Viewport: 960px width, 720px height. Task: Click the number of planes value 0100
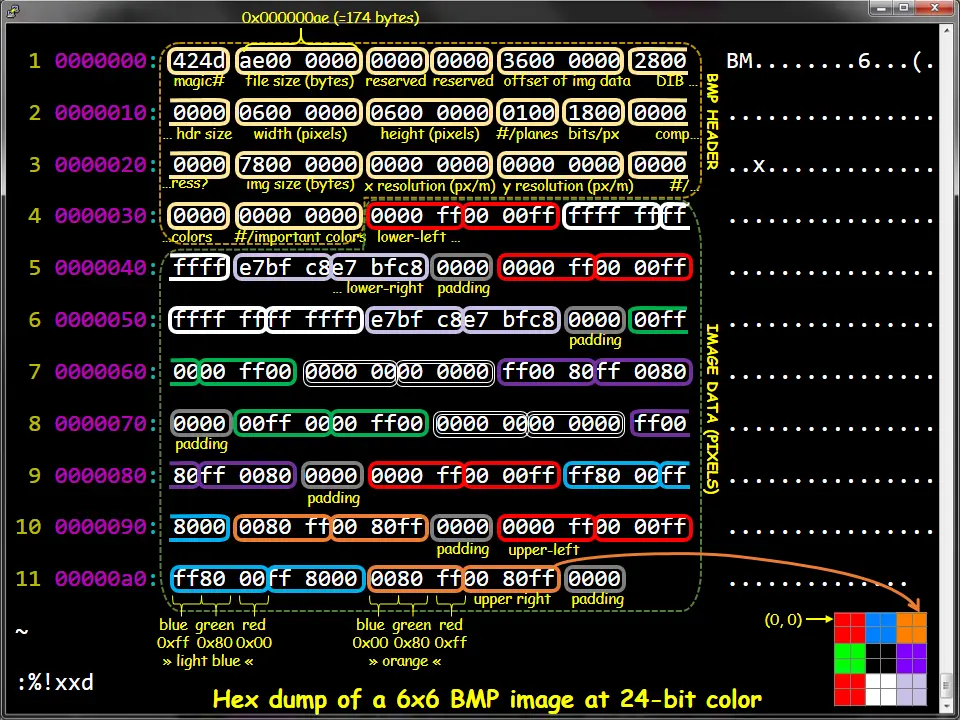coord(528,113)
